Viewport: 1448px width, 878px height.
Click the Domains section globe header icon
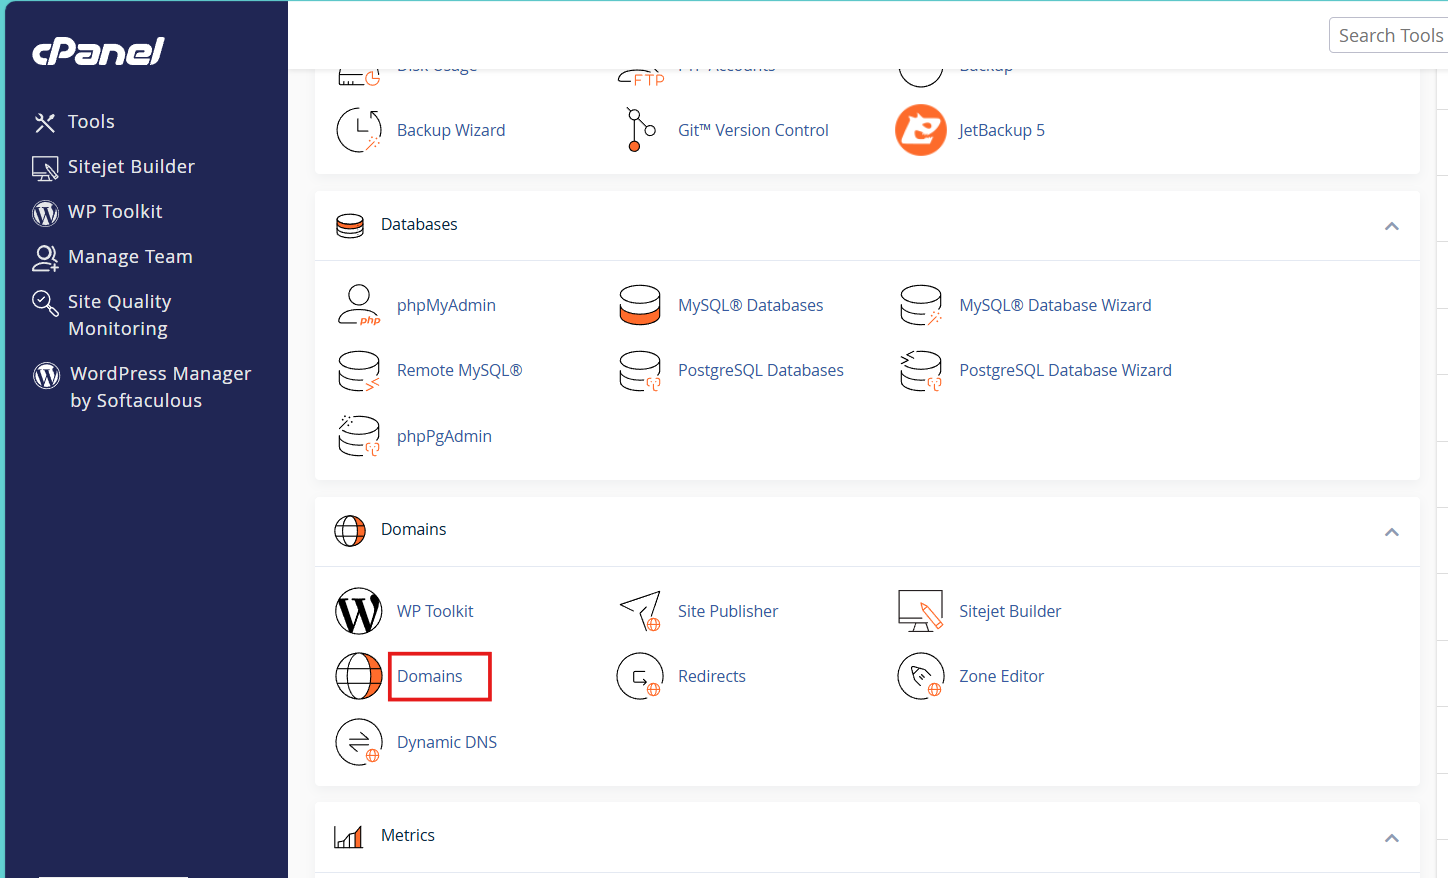pyautogui.click(x=350, y=531)
